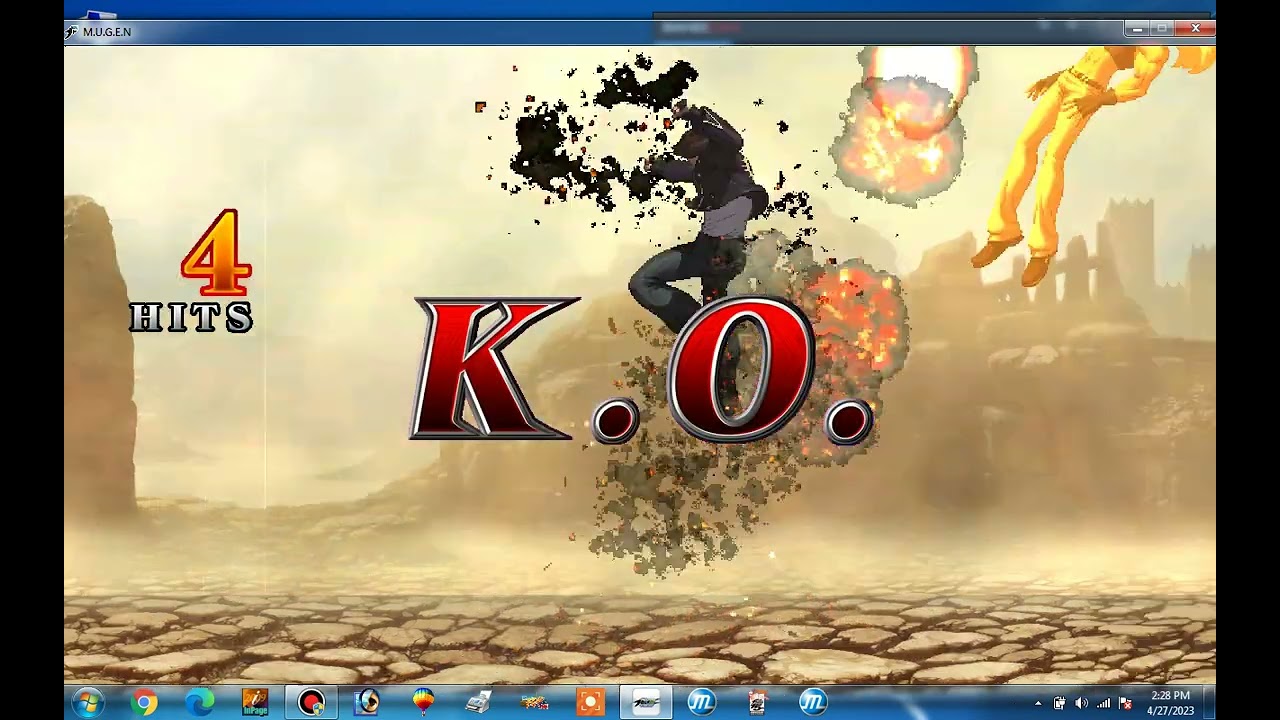Open the Action Center flag tray icon
This screenshot has height=720, width=1280.
1125,703
